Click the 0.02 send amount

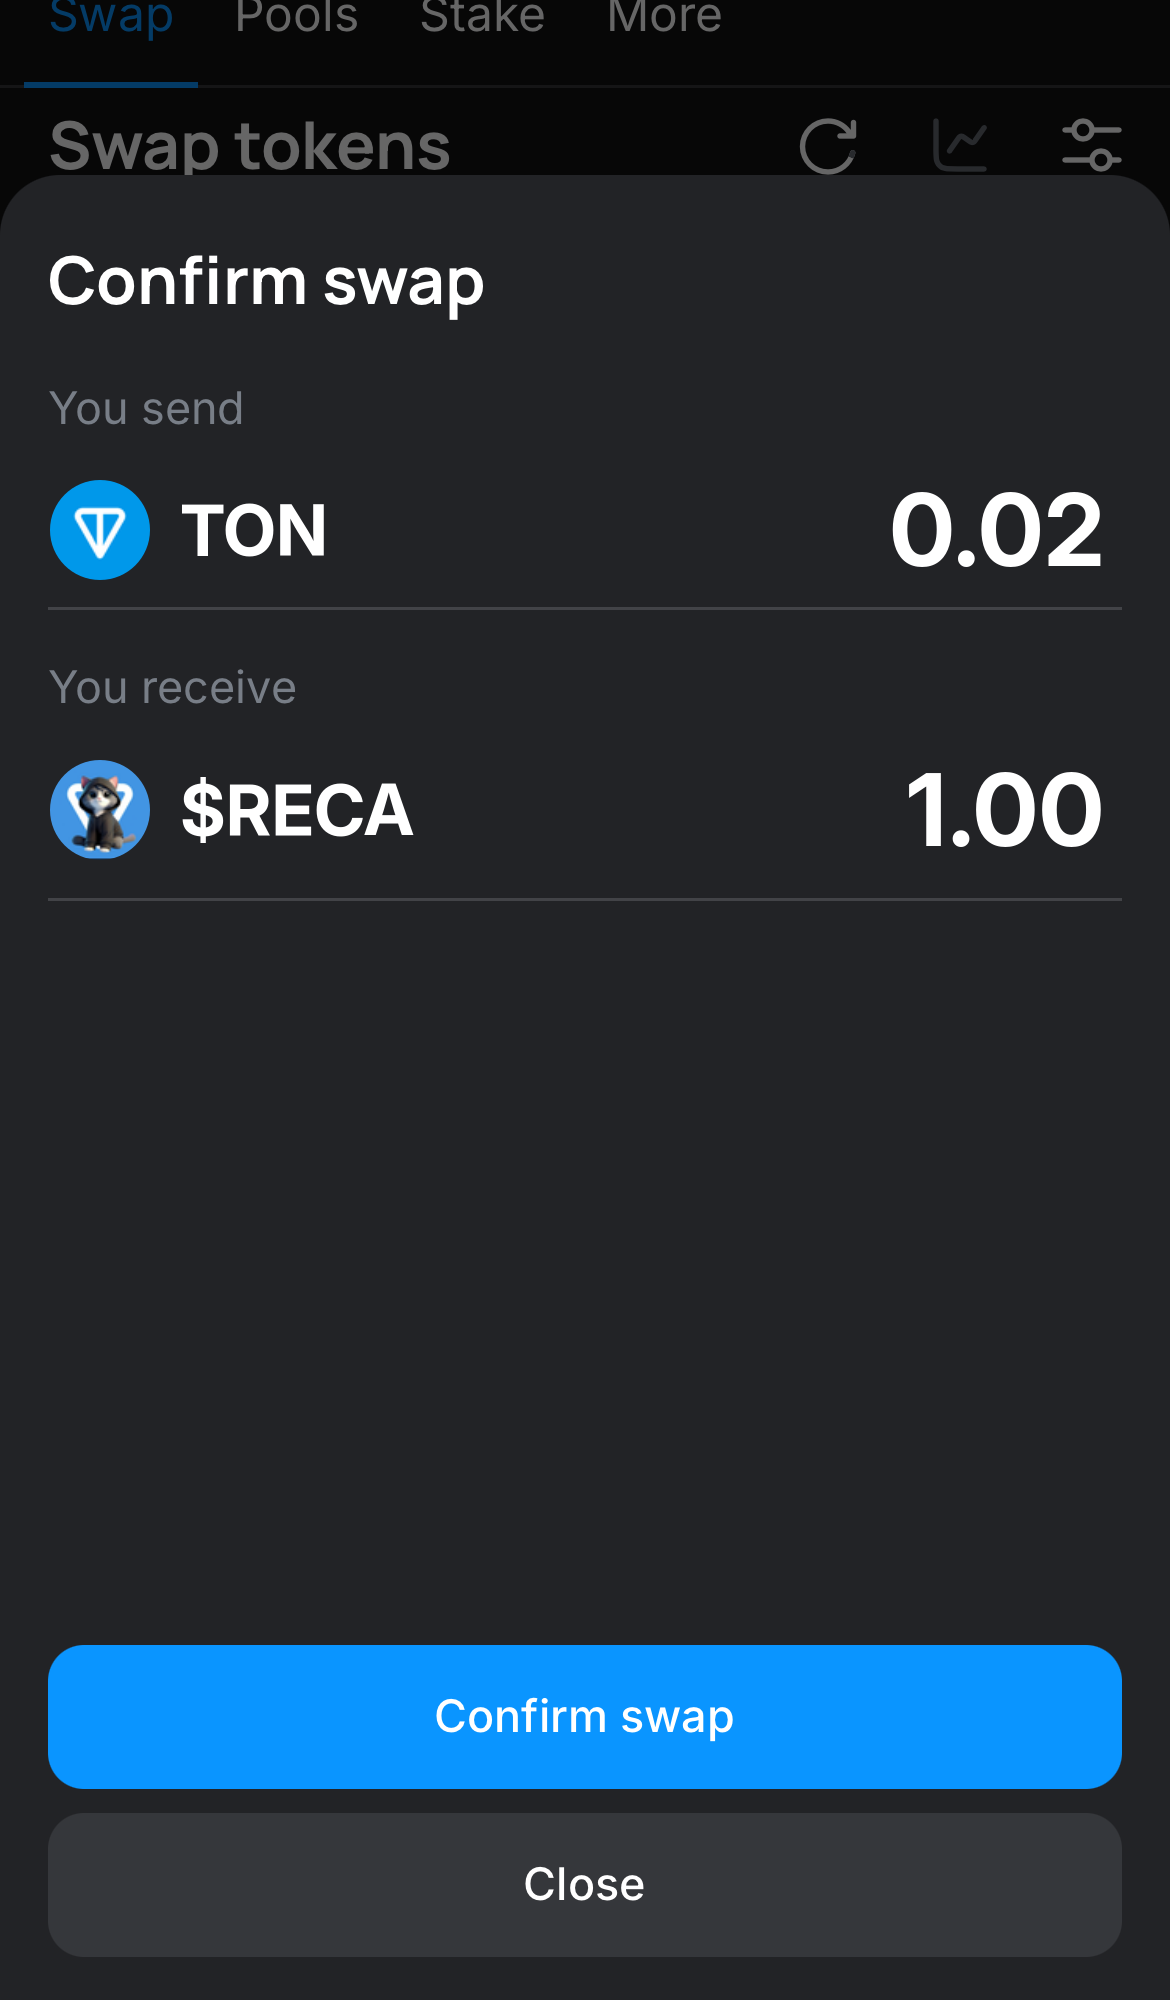pos(996,530)
